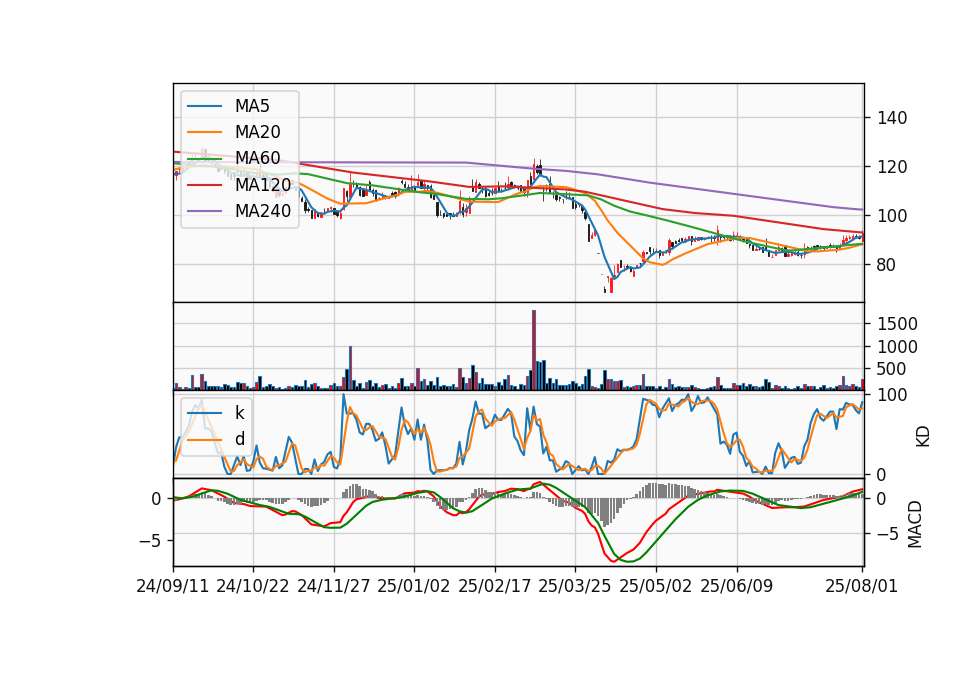This screenshot has width=960, height=690.
Task: Click the 25/06/09 date label
Action: coord(737,586)
